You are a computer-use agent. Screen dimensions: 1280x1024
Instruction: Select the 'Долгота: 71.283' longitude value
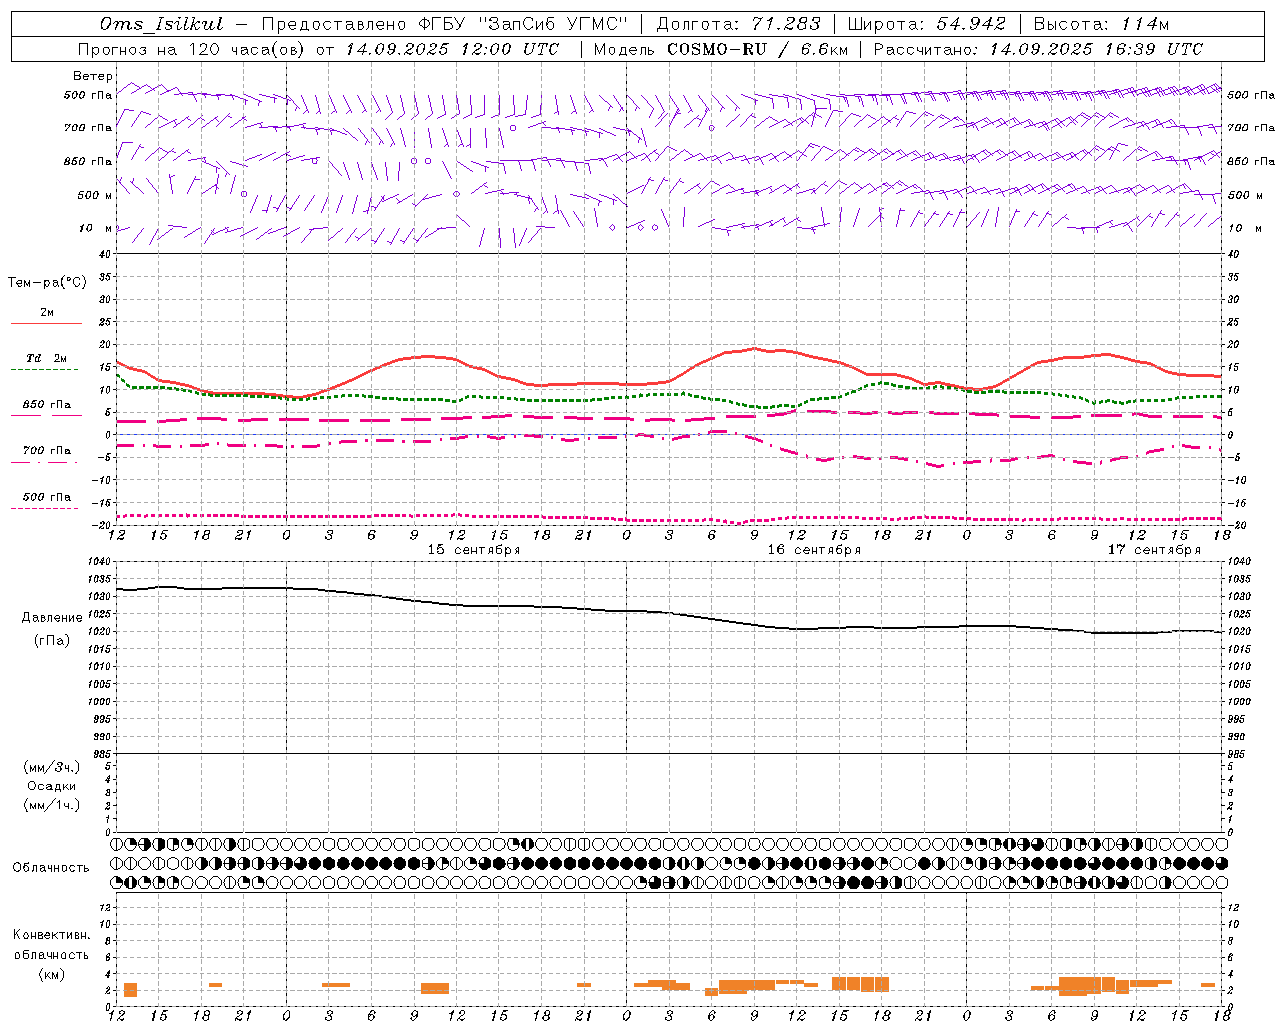click(738, 24)
